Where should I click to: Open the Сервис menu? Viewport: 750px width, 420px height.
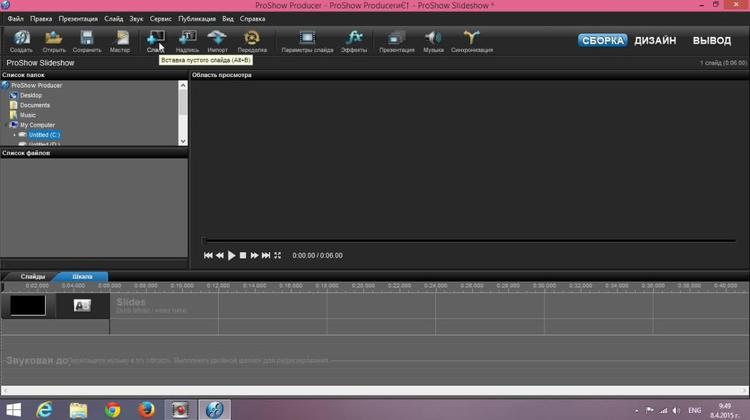[161, 19]
